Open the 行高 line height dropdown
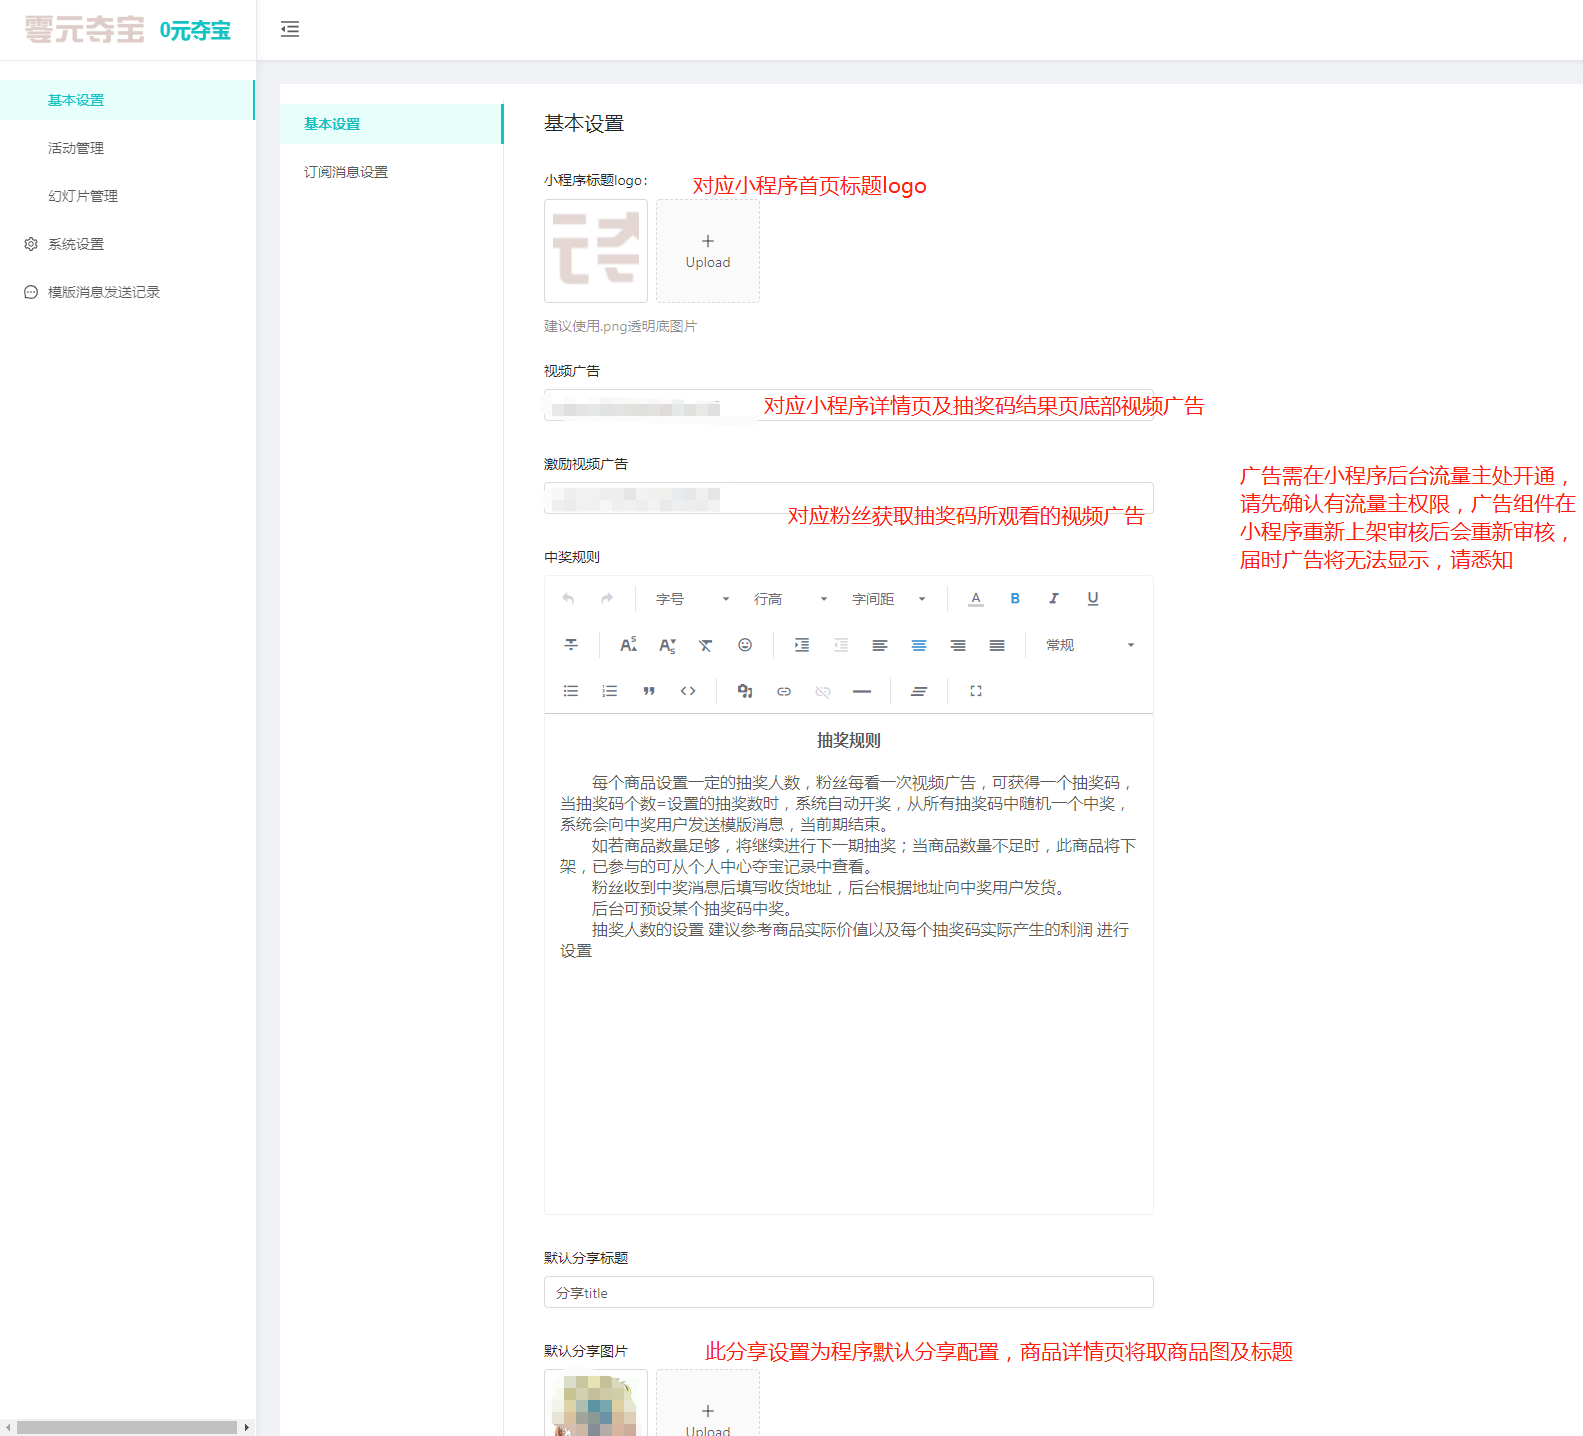 click(790, 599)
